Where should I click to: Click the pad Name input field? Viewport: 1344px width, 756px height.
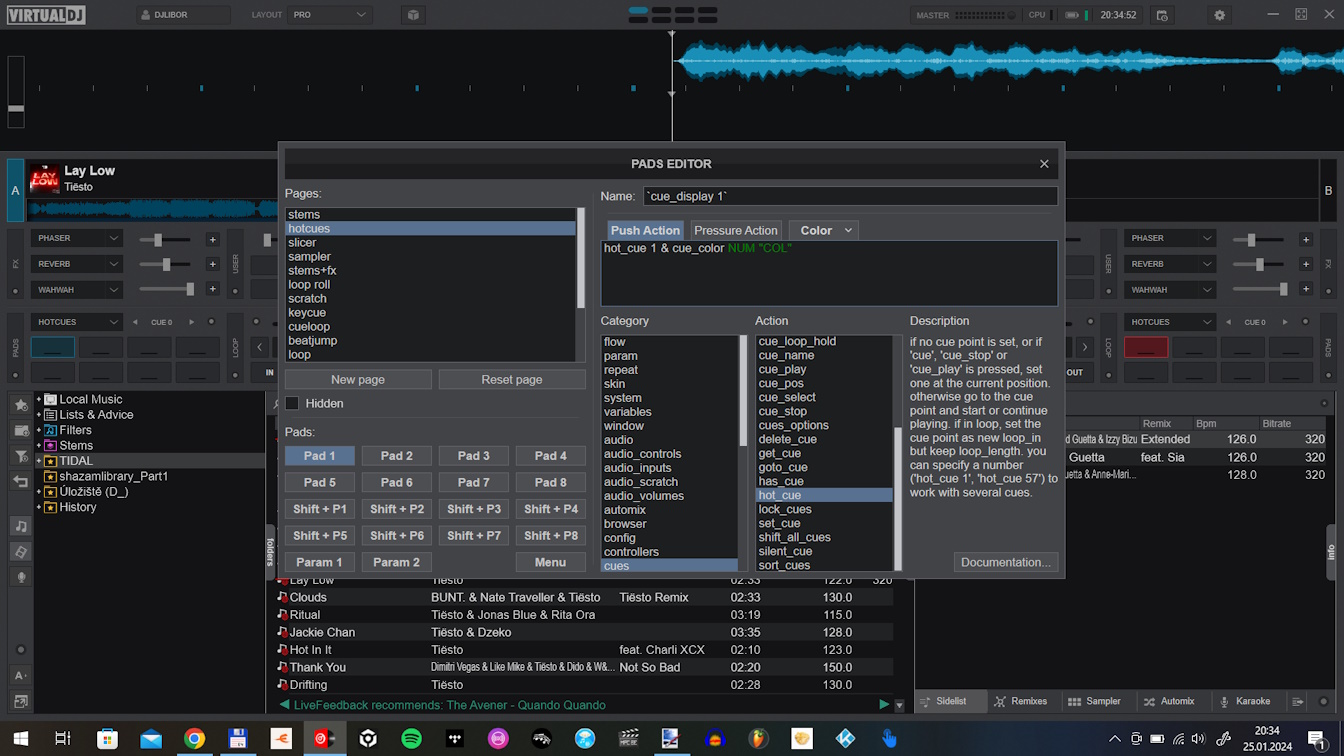click(x=849, y=196)
